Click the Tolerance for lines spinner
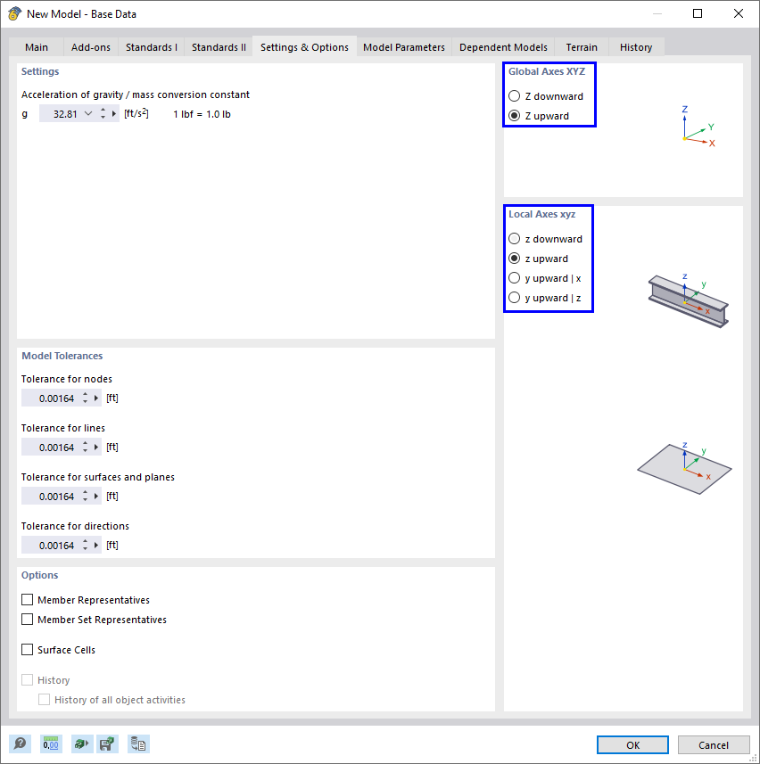This screenshot has height=764, width=760. tap(85, 447)
